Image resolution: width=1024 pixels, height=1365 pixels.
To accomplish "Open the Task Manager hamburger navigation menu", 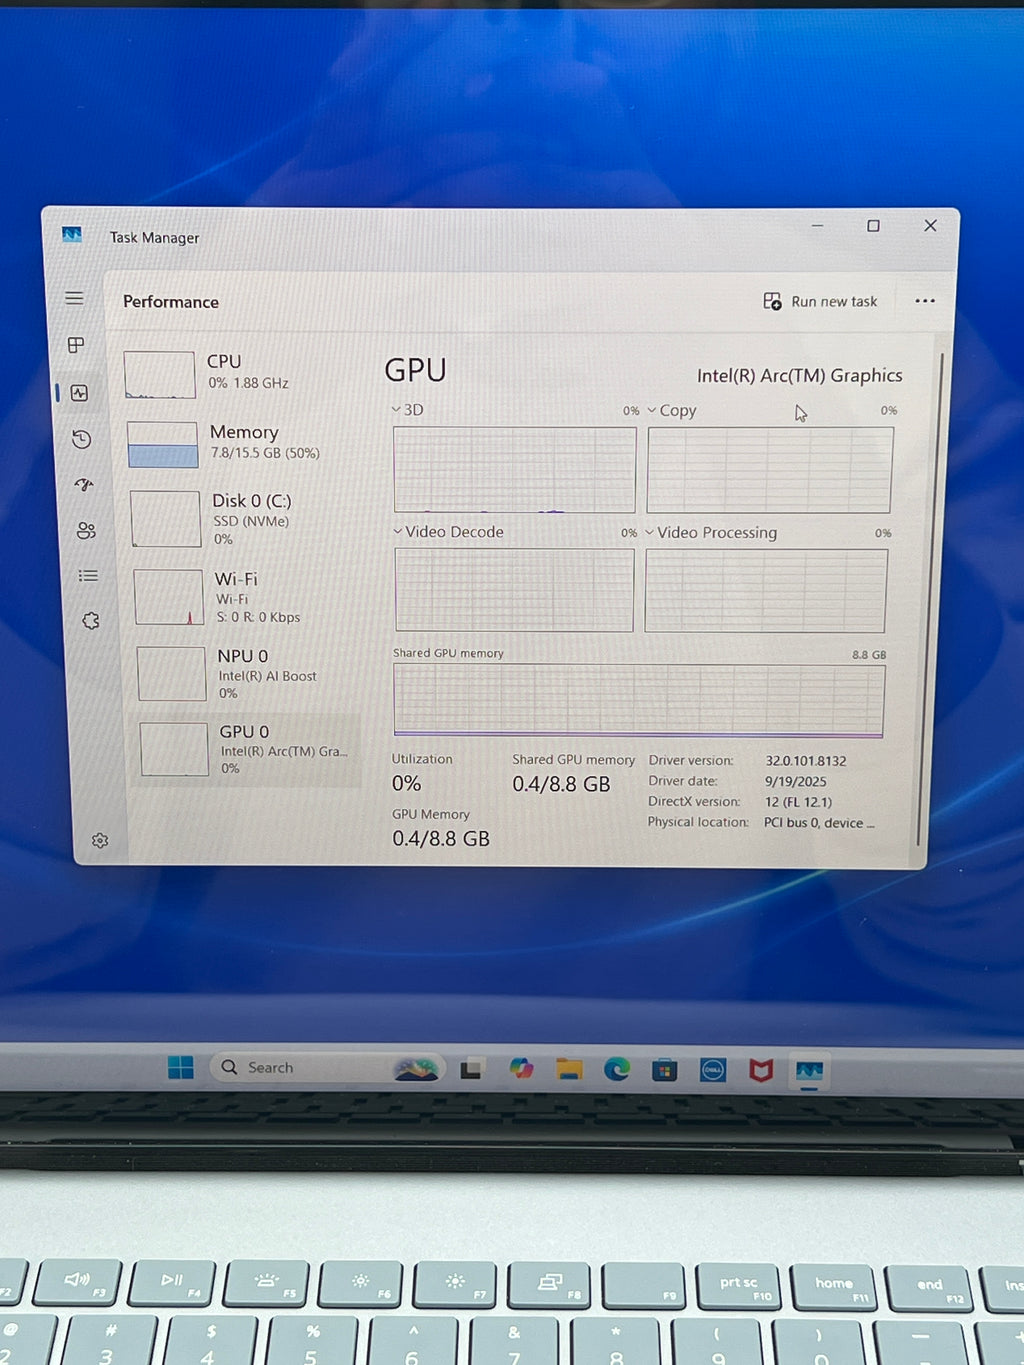I will [x=74, y=298].
